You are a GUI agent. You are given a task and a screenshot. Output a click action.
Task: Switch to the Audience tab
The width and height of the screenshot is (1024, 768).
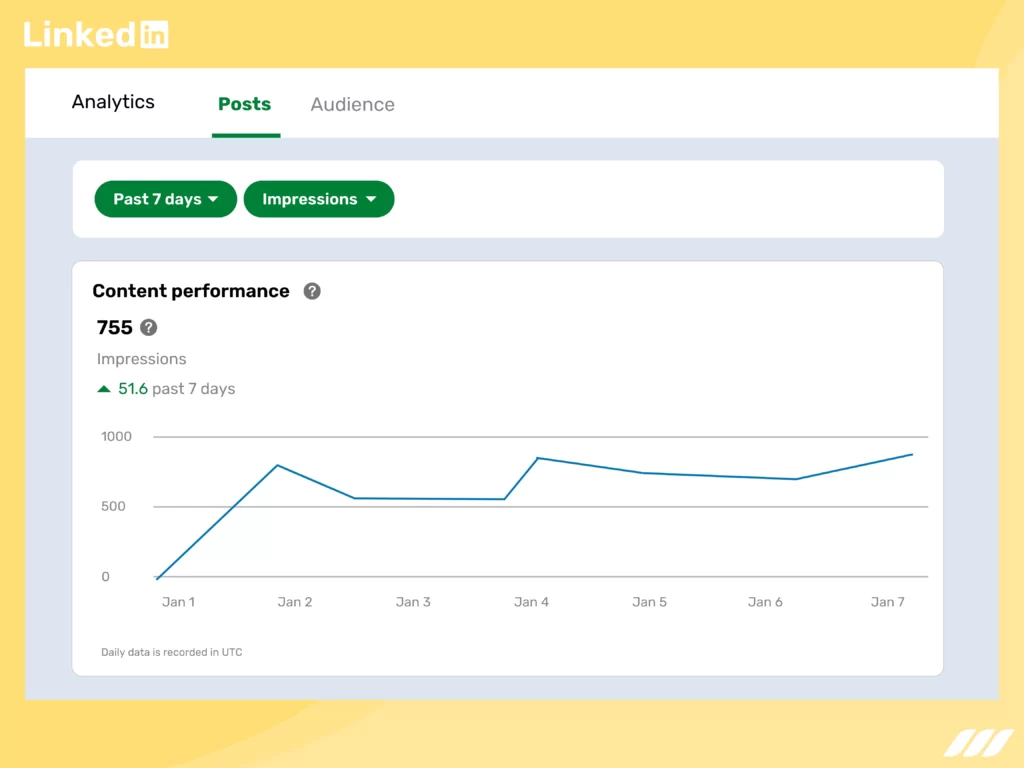click(x=353, y=104)
